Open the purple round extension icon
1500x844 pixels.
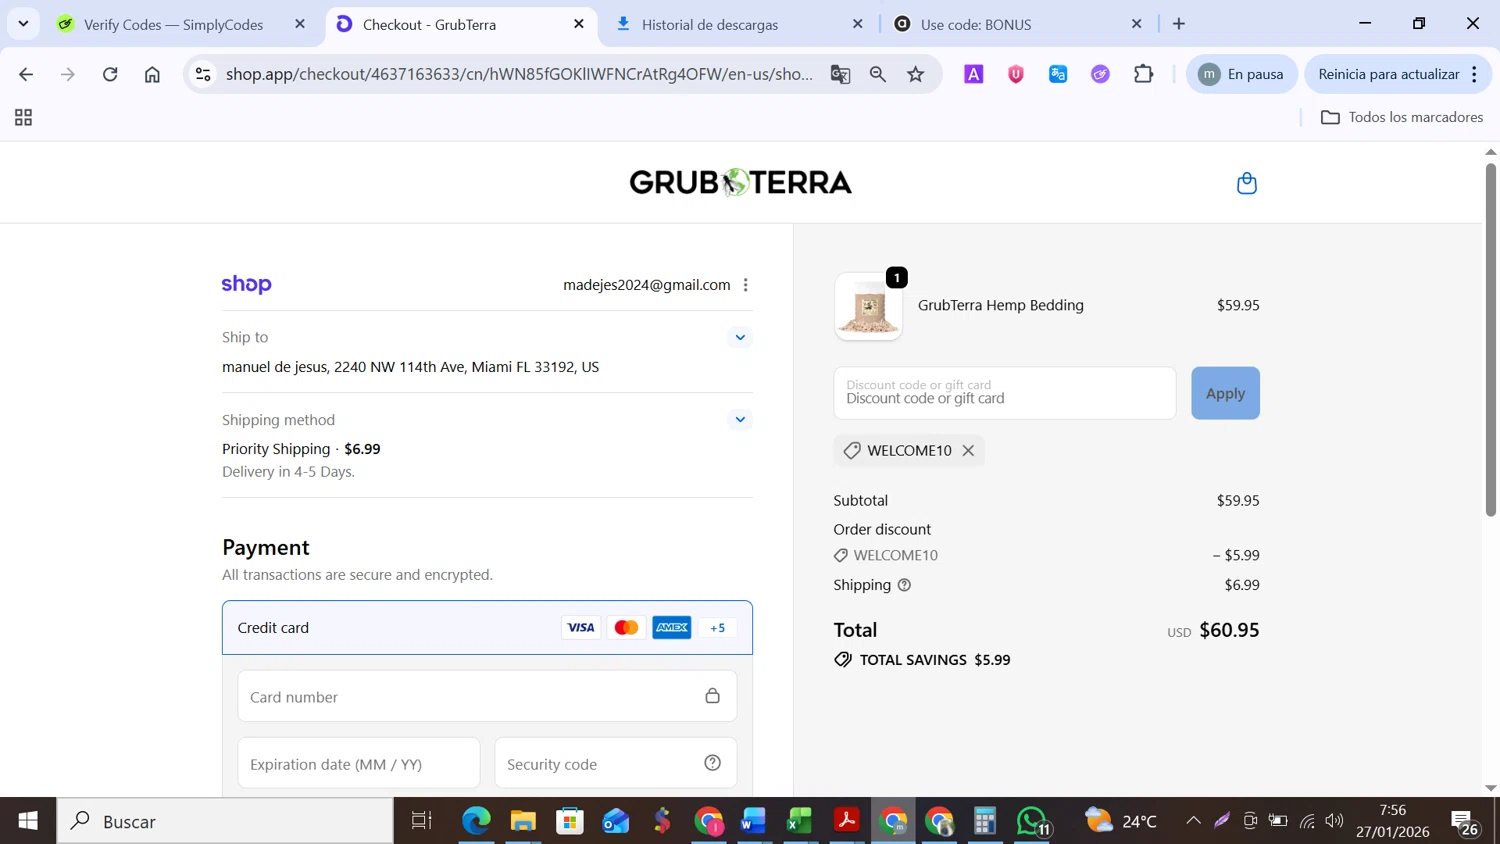point(1100,74)
